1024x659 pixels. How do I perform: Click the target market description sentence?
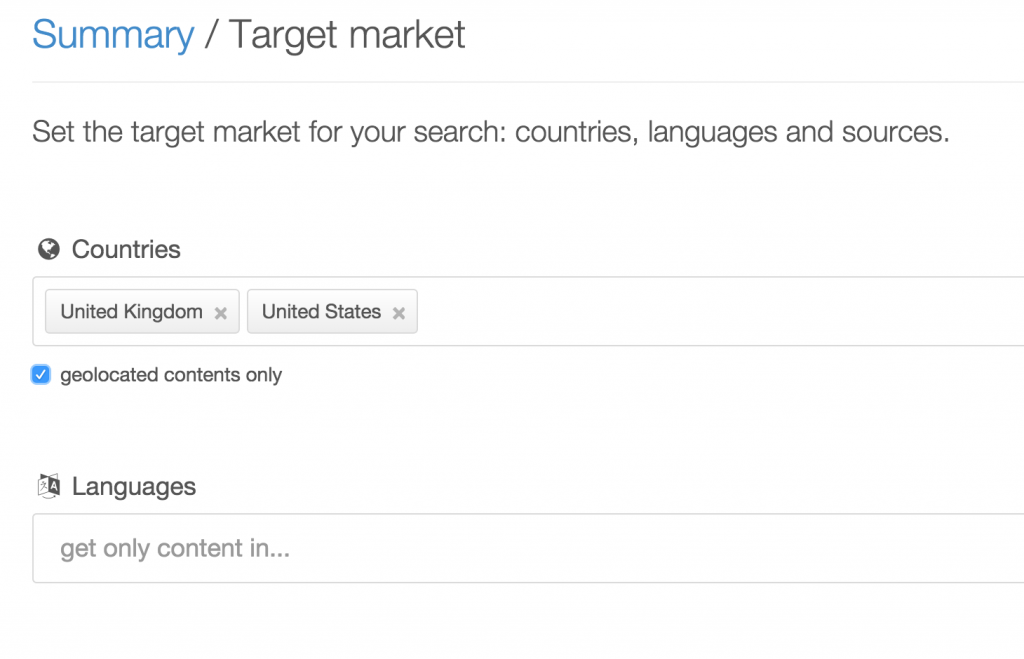tap(490, 132)
